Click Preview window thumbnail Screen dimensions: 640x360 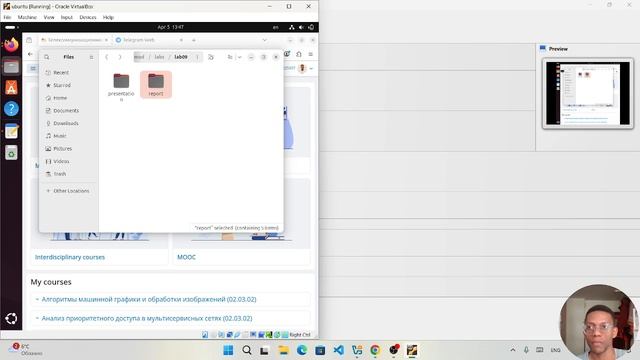click(588, 93)
